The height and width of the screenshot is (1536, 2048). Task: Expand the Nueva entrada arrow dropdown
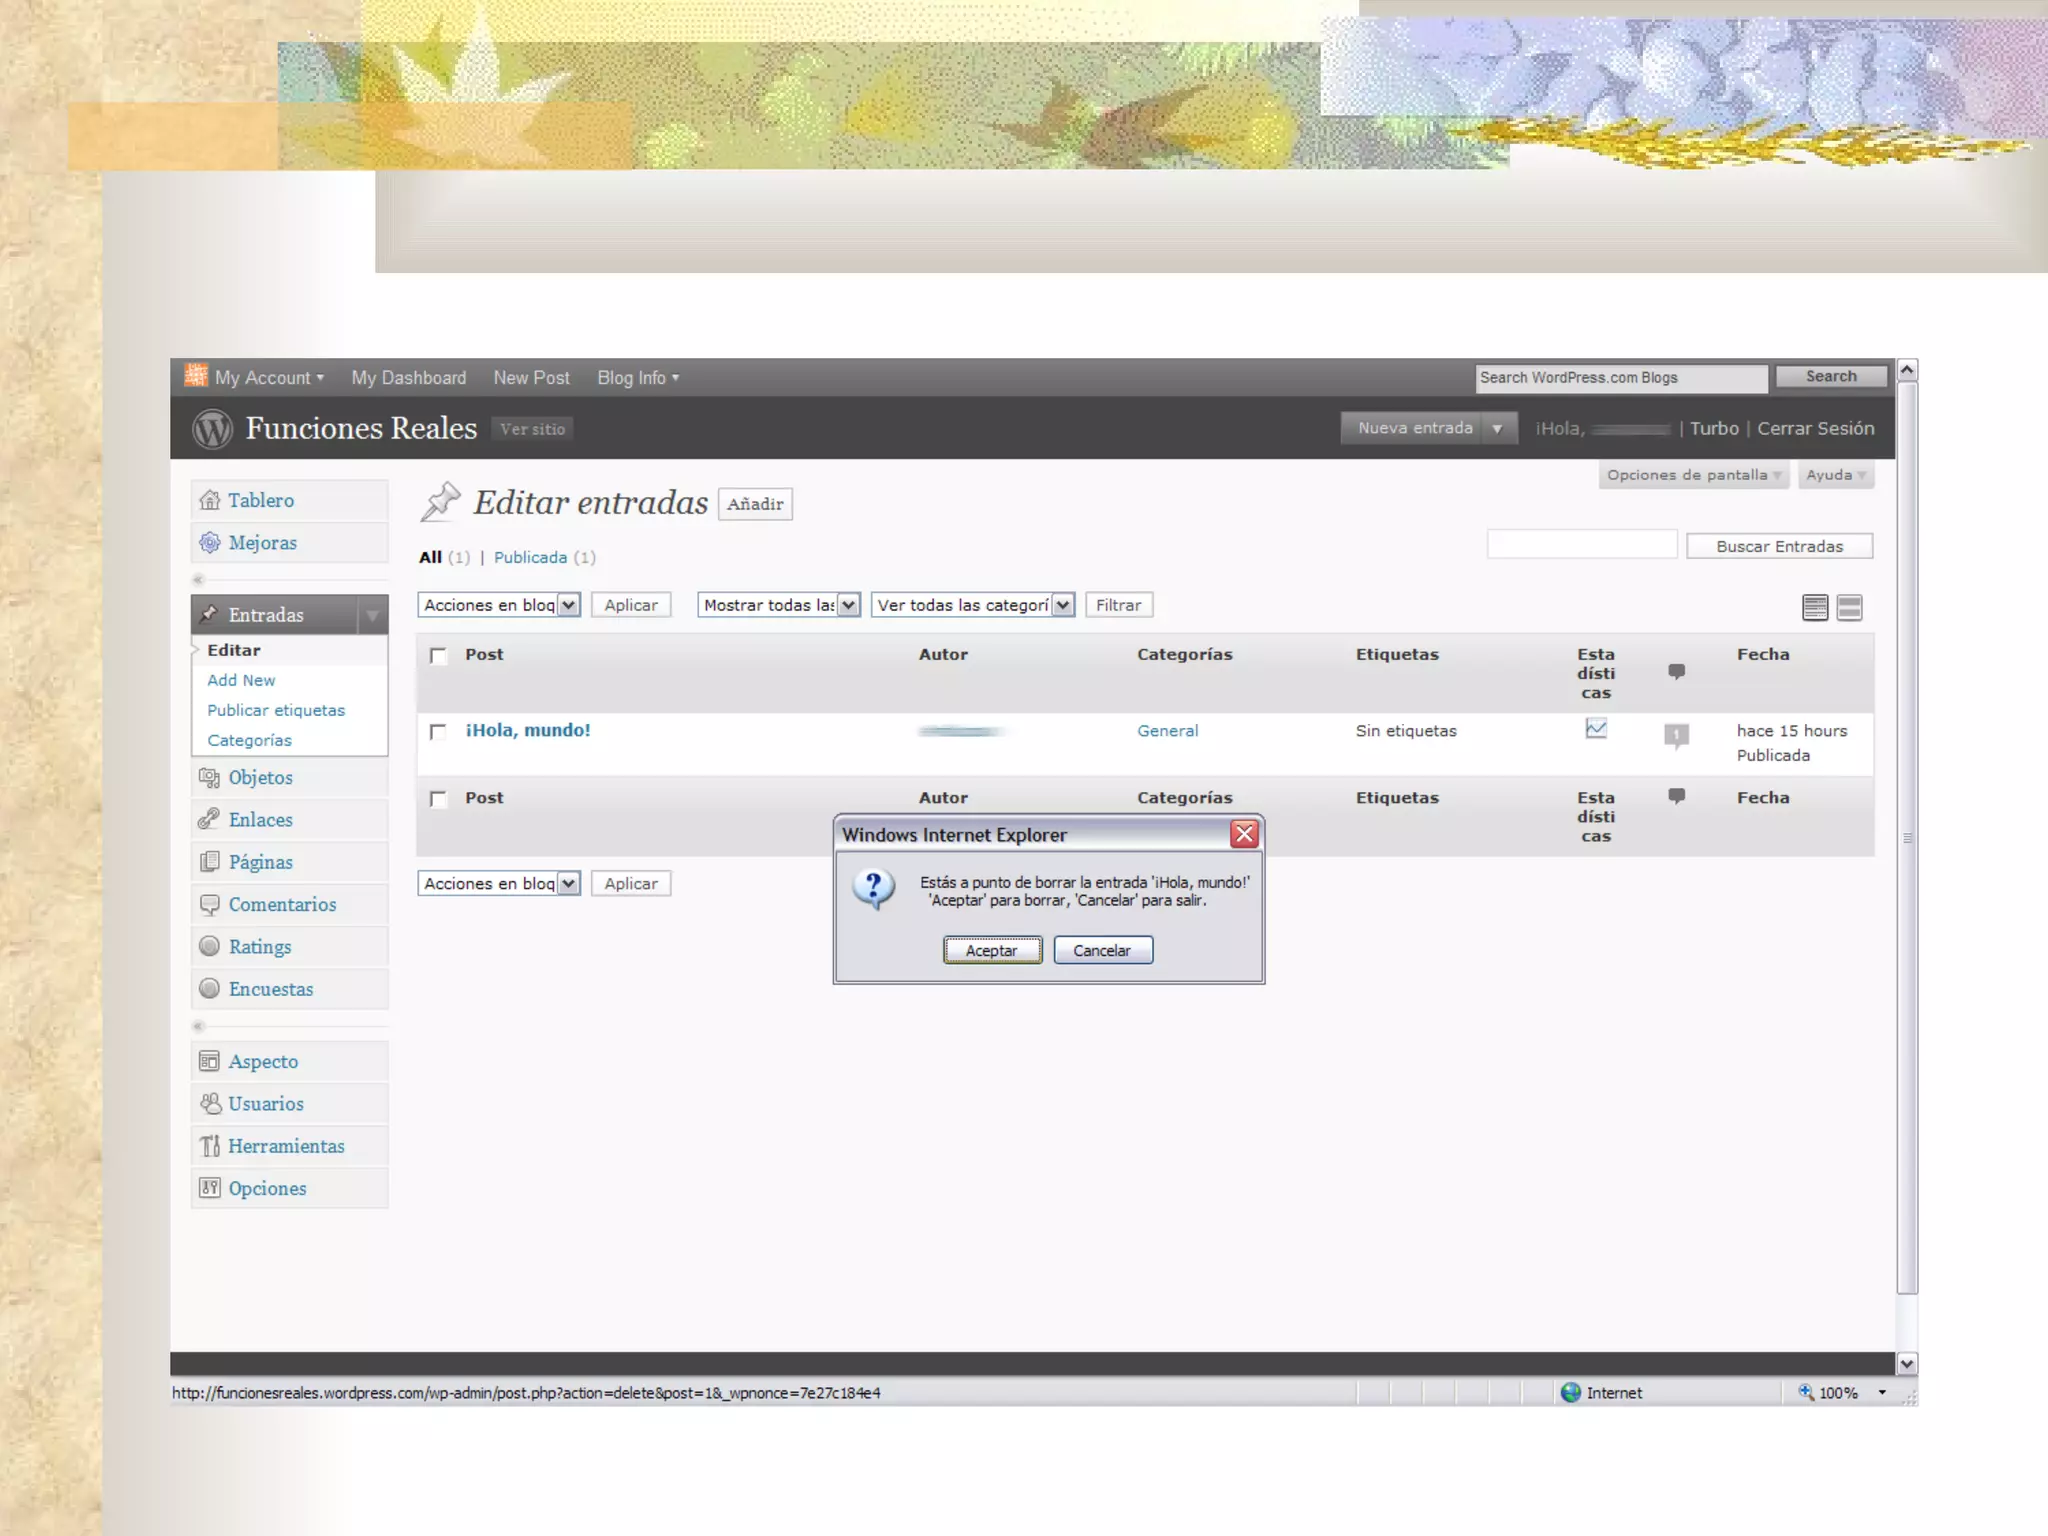[1497, 428]
